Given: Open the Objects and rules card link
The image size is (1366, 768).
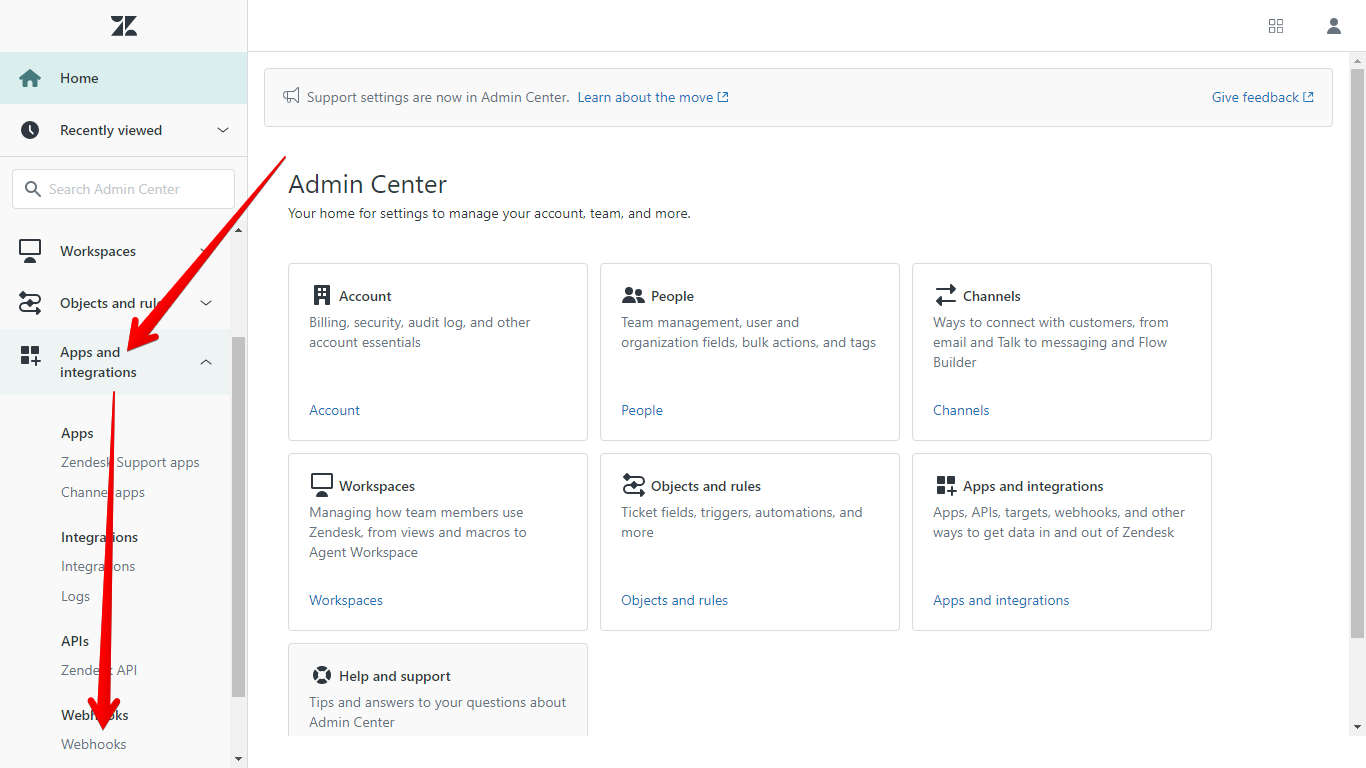Looking at the screenshot, I should 674,600.
